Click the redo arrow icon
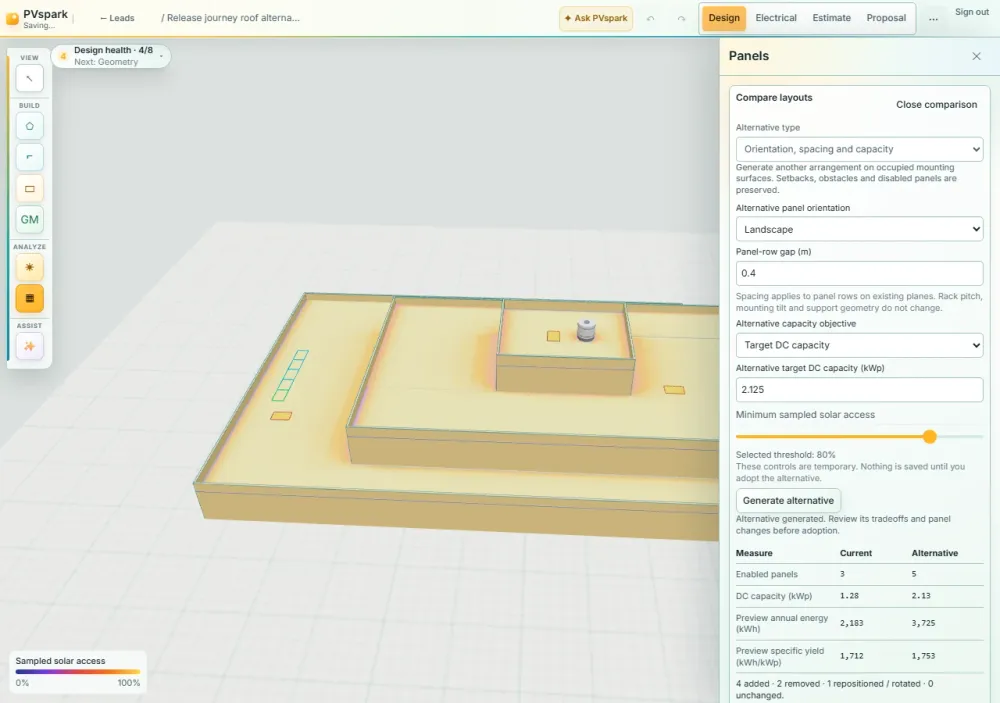 (681, 18)
